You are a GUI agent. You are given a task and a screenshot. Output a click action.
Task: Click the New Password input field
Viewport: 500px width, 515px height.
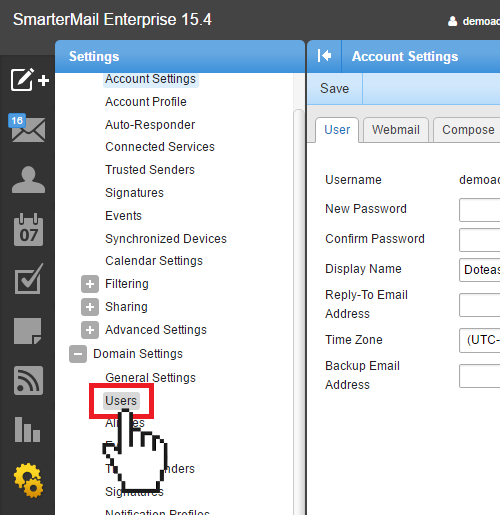click(479, 210)
